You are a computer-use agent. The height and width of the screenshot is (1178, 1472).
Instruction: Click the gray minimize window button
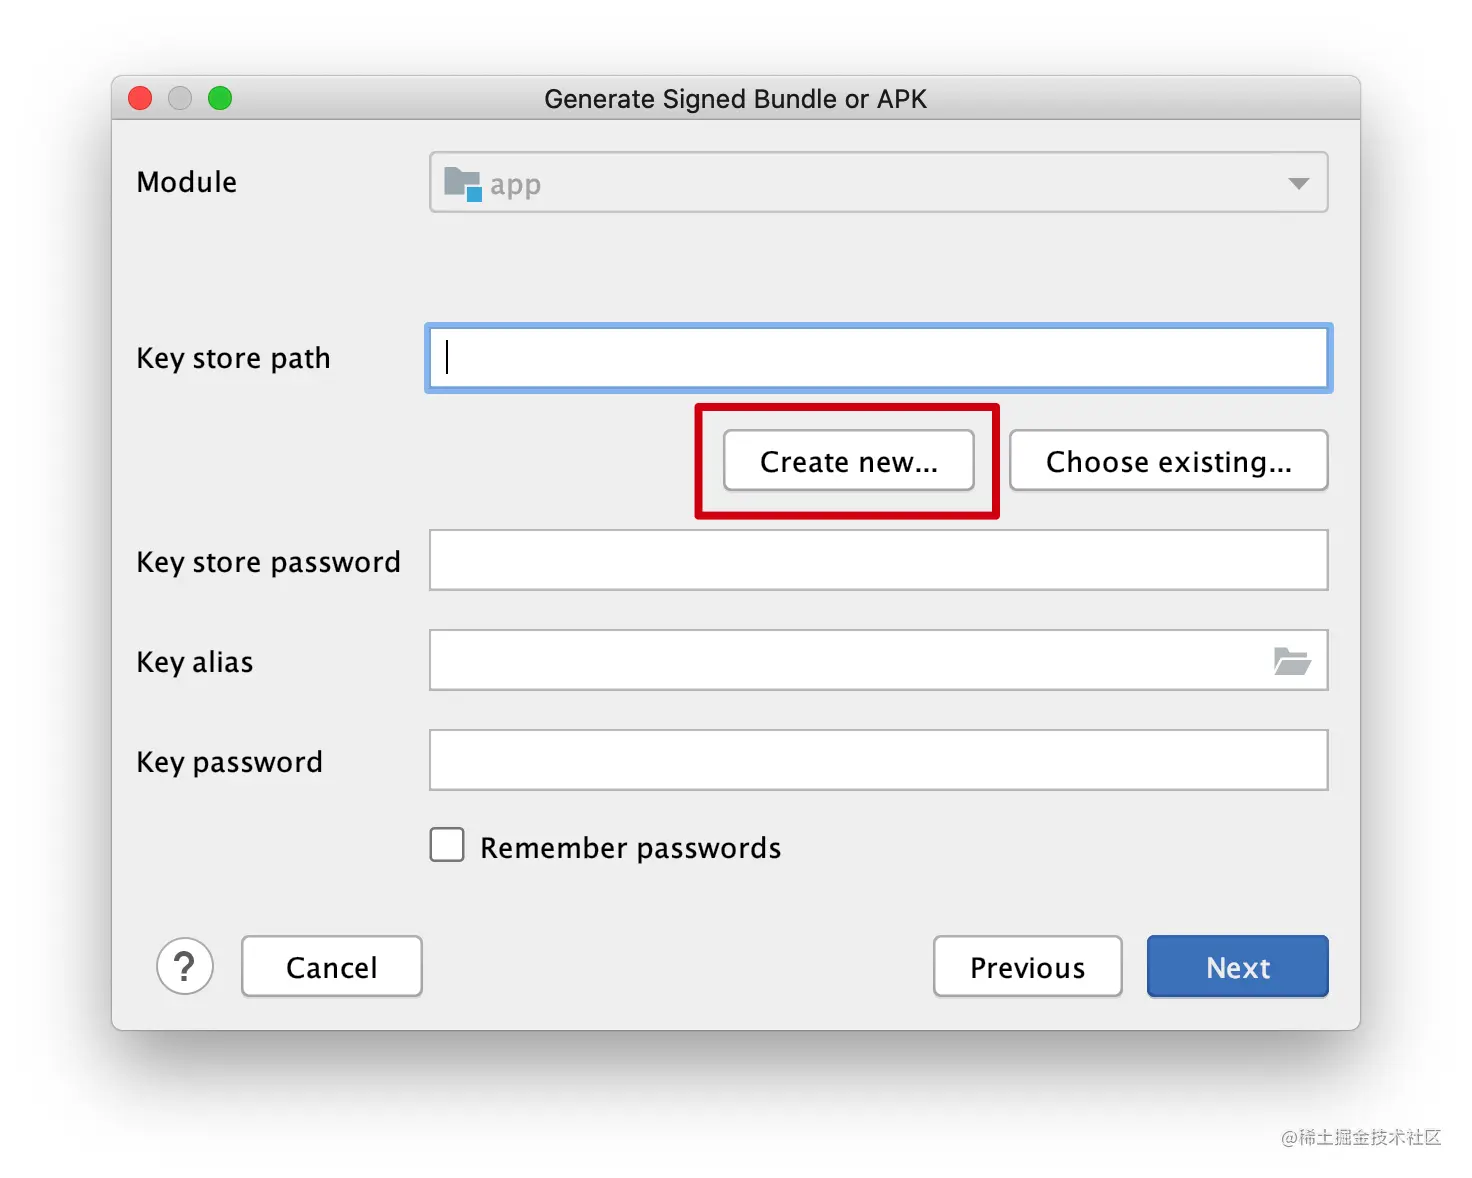pyautogui.click(x=180, y=98)
